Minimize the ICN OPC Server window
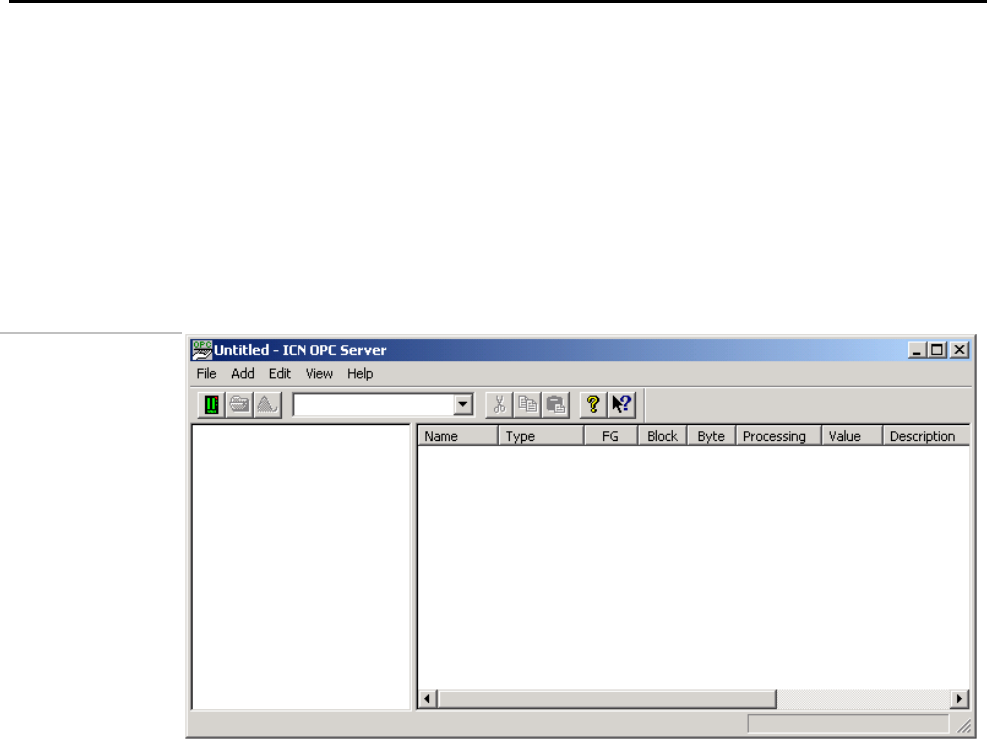987x740 pixels. [x=916, y=350]
